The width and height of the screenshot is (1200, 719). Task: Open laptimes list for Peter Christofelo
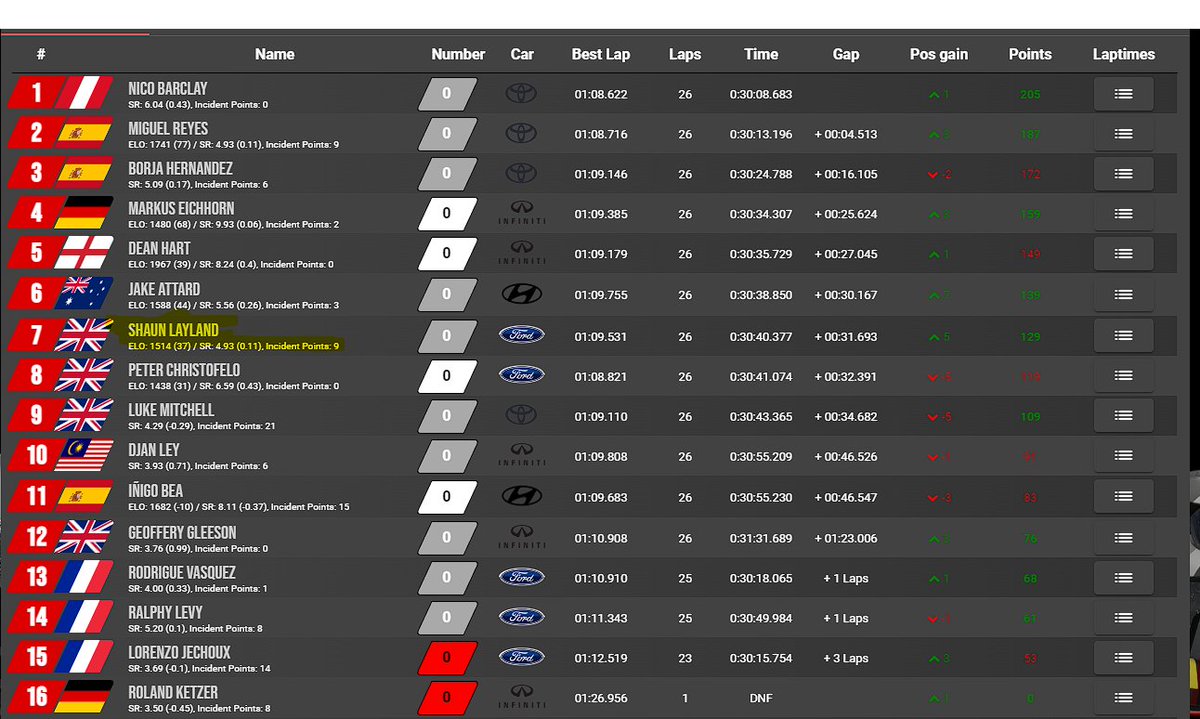(x=1123, y=376)
